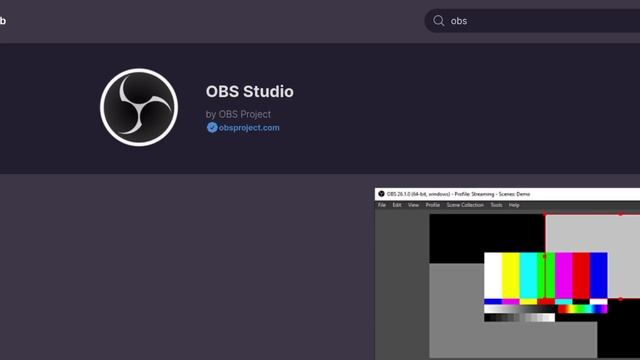Open the OBS screenshot thumbnail preview

click(507, 274)
